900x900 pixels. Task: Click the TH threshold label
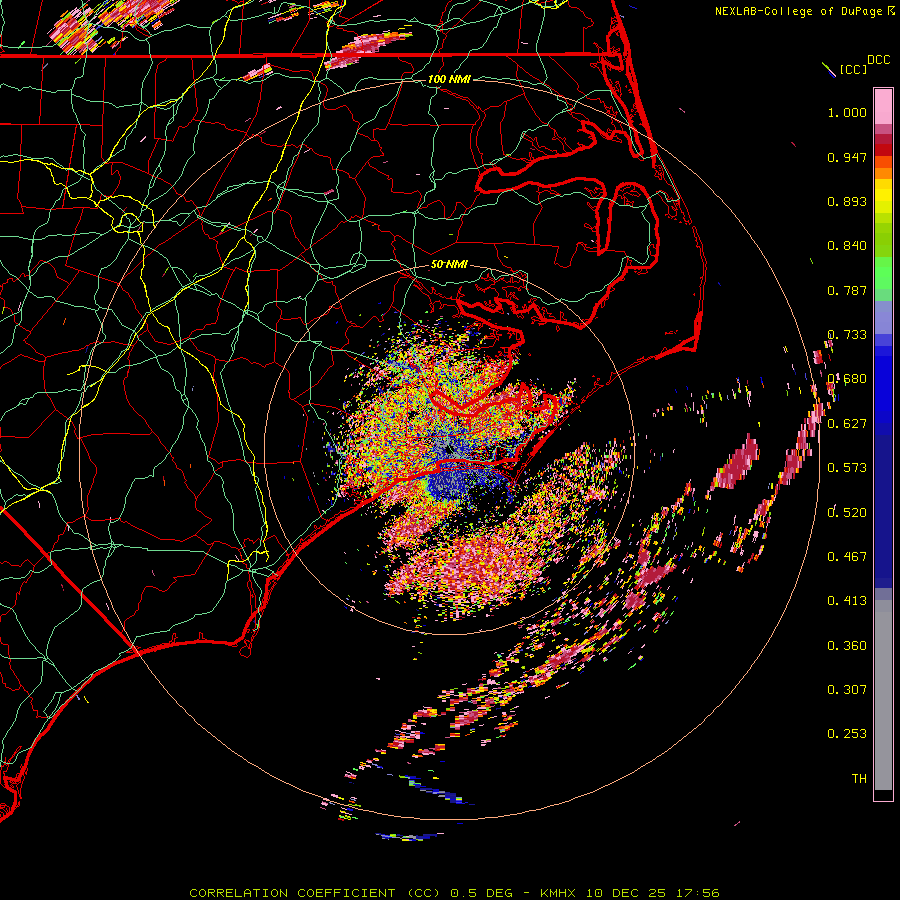pos(859,779)
